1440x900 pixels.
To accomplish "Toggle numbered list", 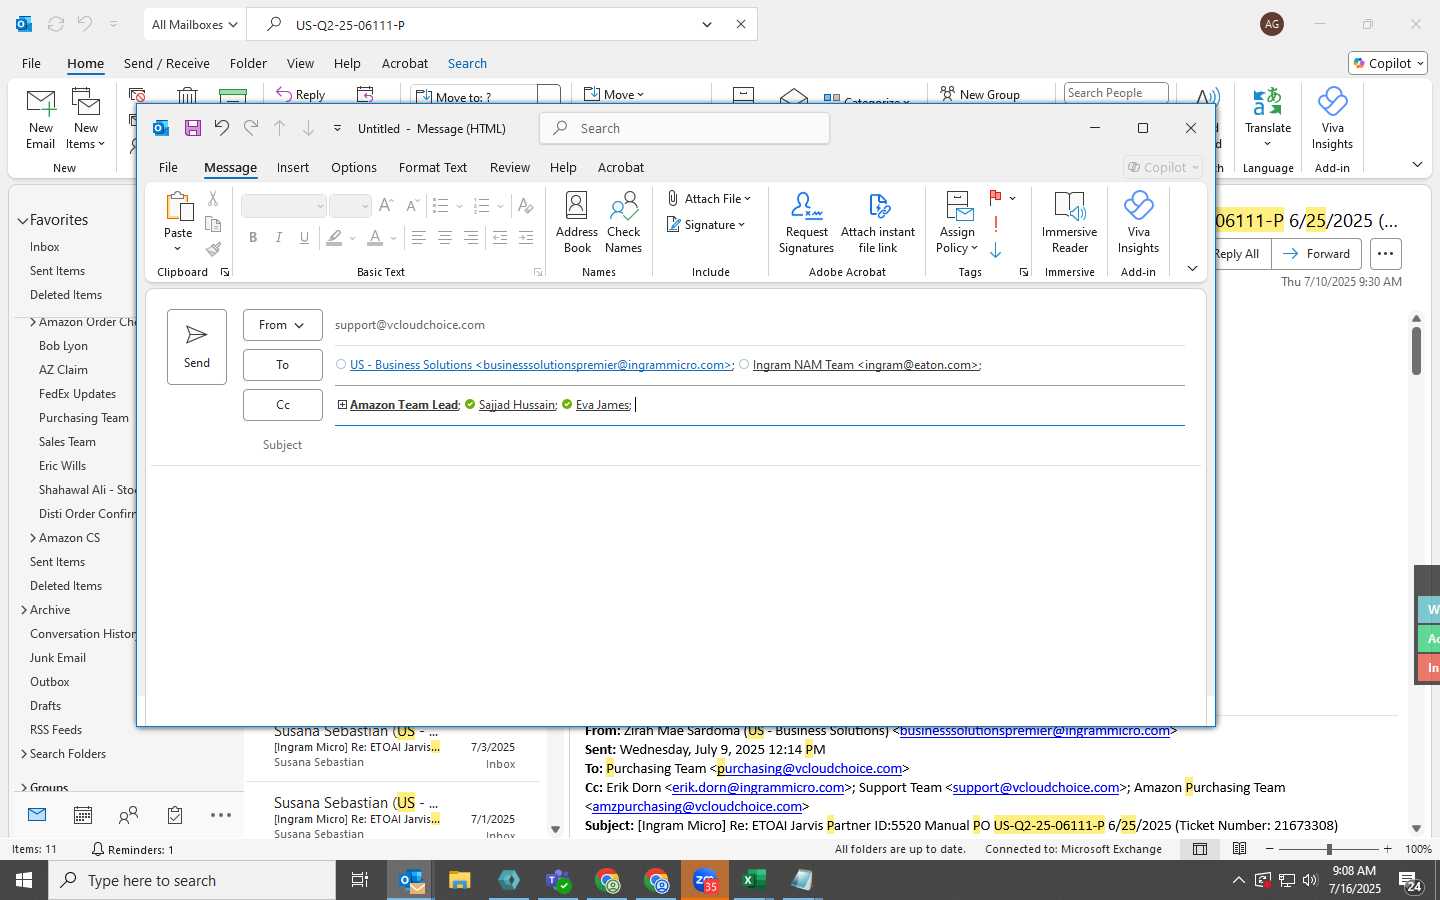I will point(482,206).
